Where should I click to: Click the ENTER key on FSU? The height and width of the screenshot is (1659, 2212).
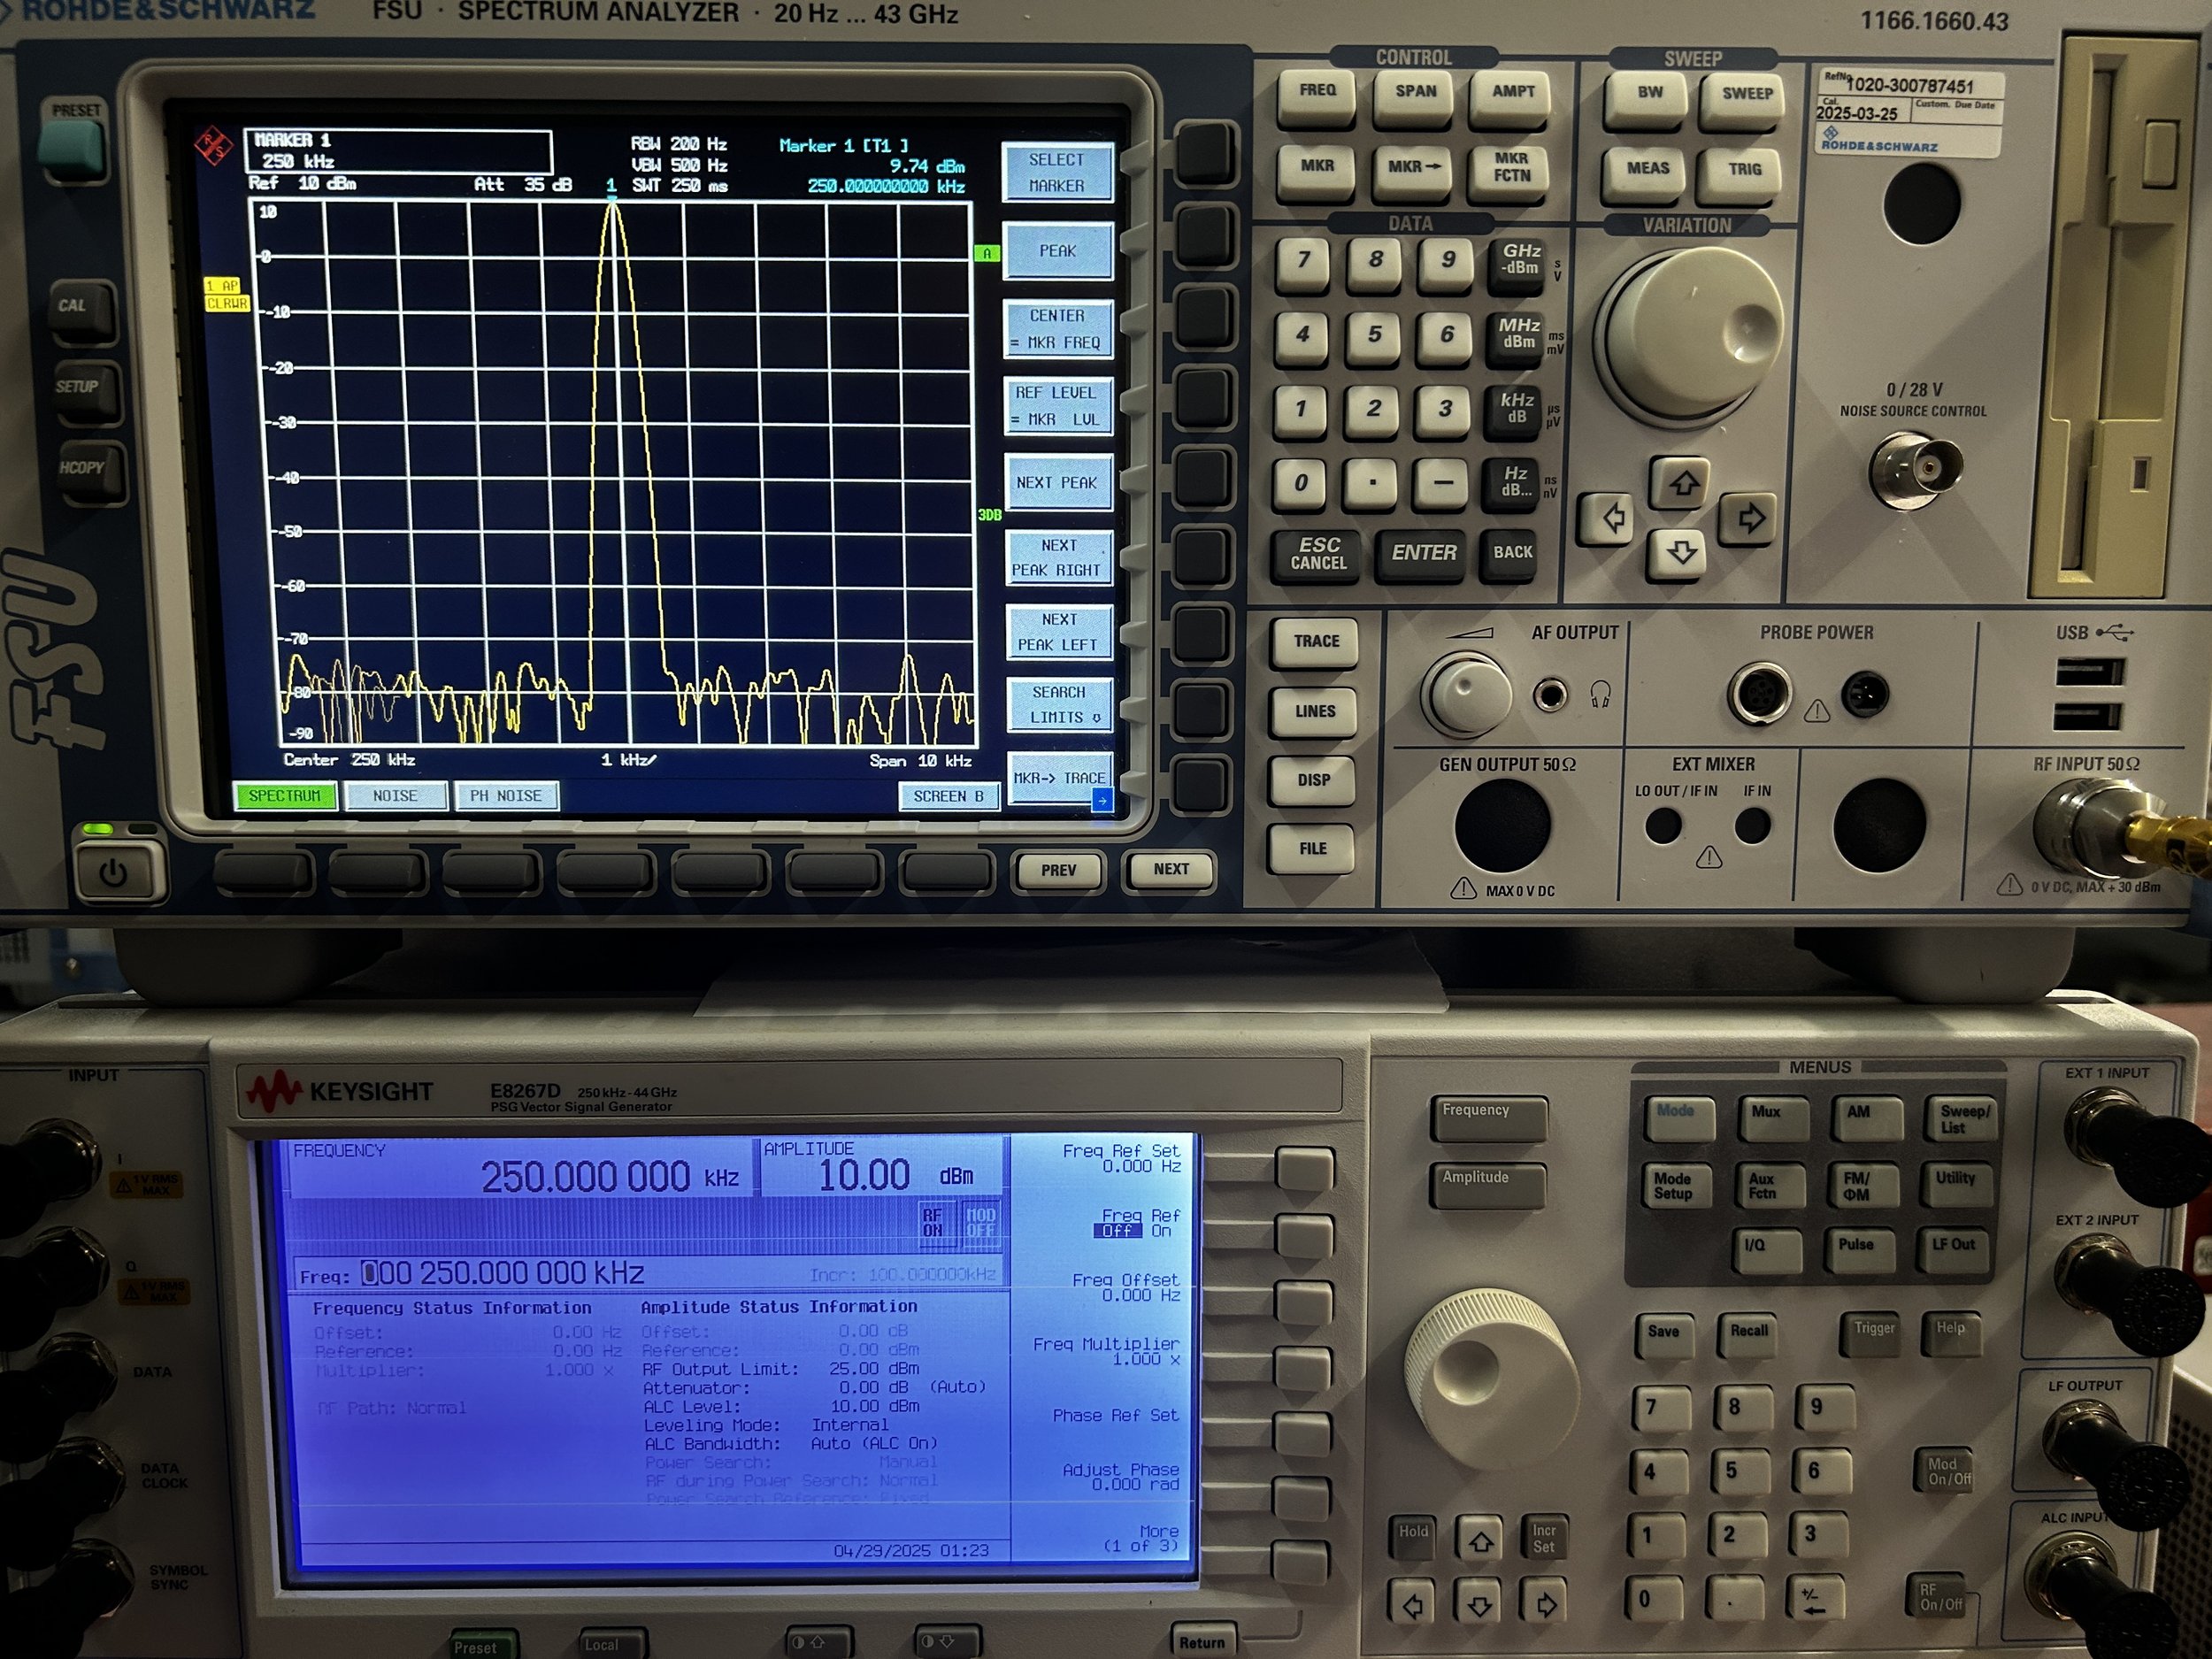pyautogui.click(x=1423, y=554)
